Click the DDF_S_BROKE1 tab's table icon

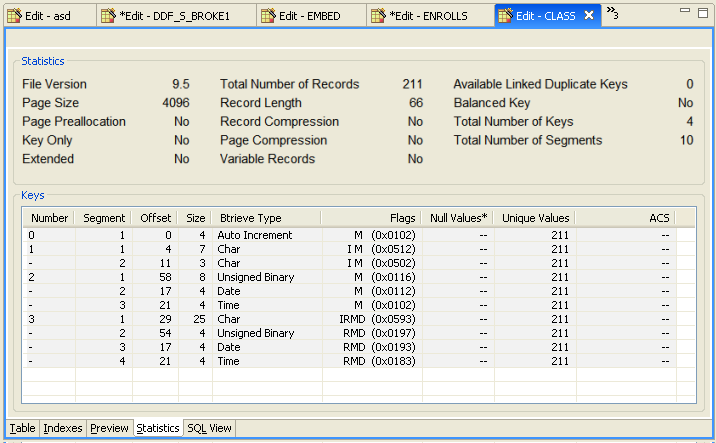[108, 16]
